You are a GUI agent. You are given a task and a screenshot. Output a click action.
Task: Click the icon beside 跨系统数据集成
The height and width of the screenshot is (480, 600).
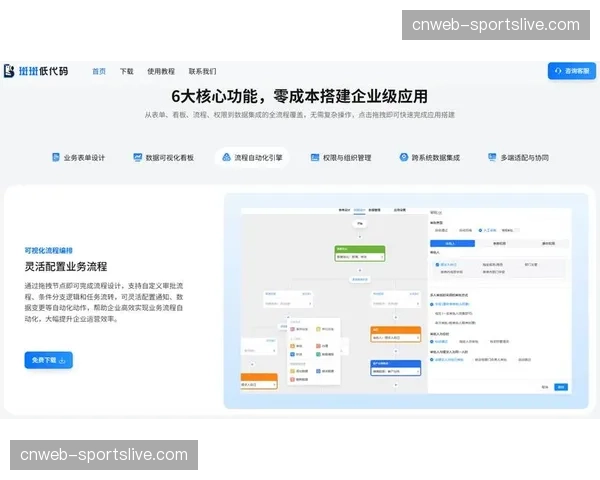tap(404, 157)
